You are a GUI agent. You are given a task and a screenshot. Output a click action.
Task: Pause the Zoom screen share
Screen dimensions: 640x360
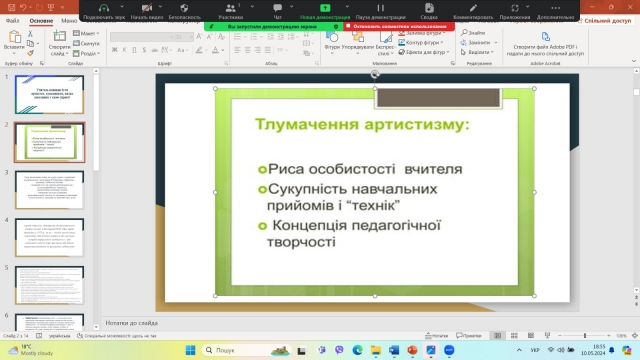[380, 11]
